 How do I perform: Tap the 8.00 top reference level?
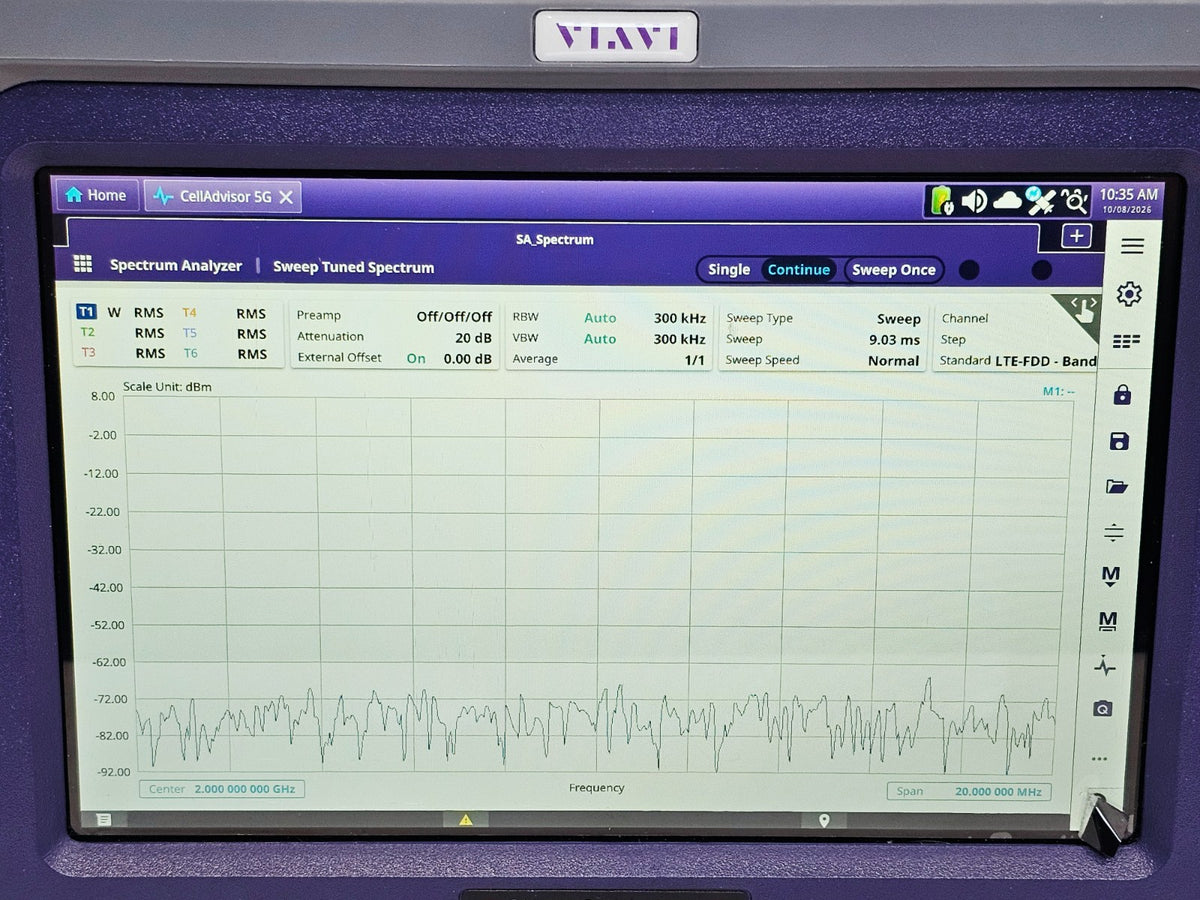click(x=103, y=396)
